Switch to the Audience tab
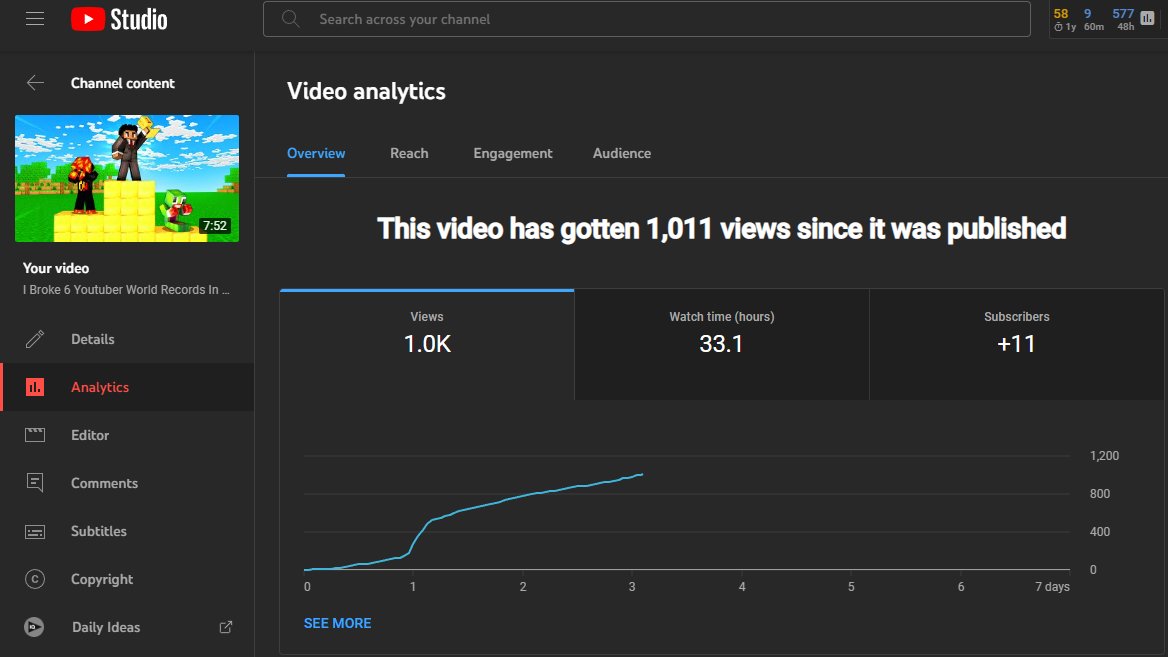 (x=621, y=153)
